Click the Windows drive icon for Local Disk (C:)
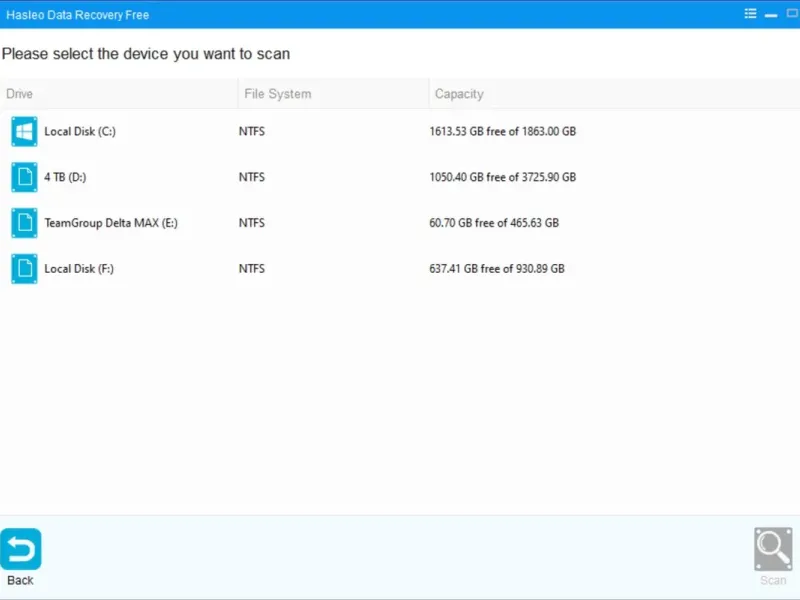800x600 pixels. pyautogui.click(x=24, y=132)
